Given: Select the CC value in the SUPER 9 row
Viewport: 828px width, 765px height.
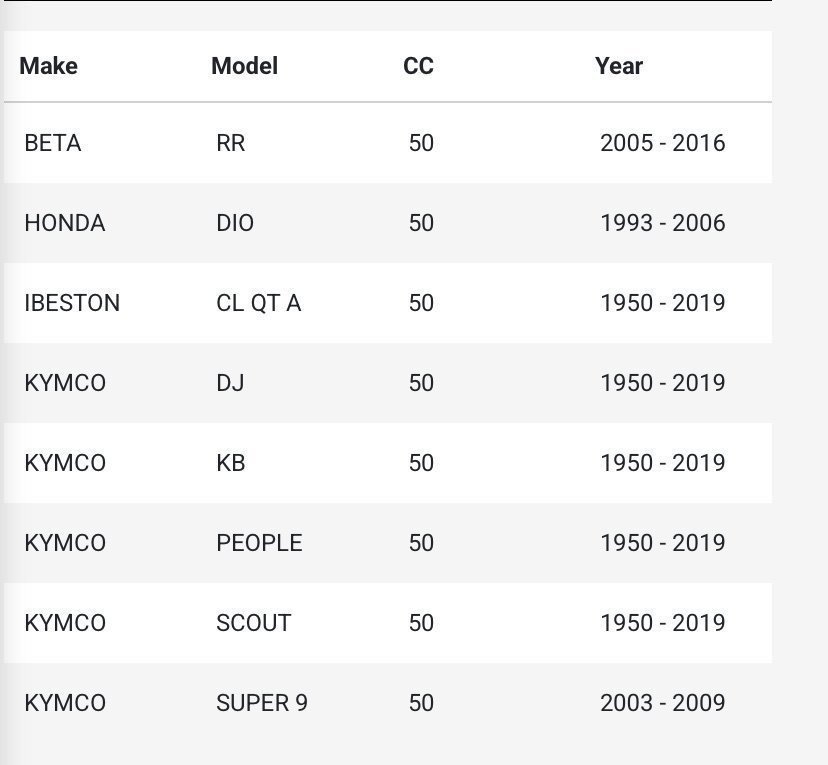Looking at the screenshot, I should point(421,703).
